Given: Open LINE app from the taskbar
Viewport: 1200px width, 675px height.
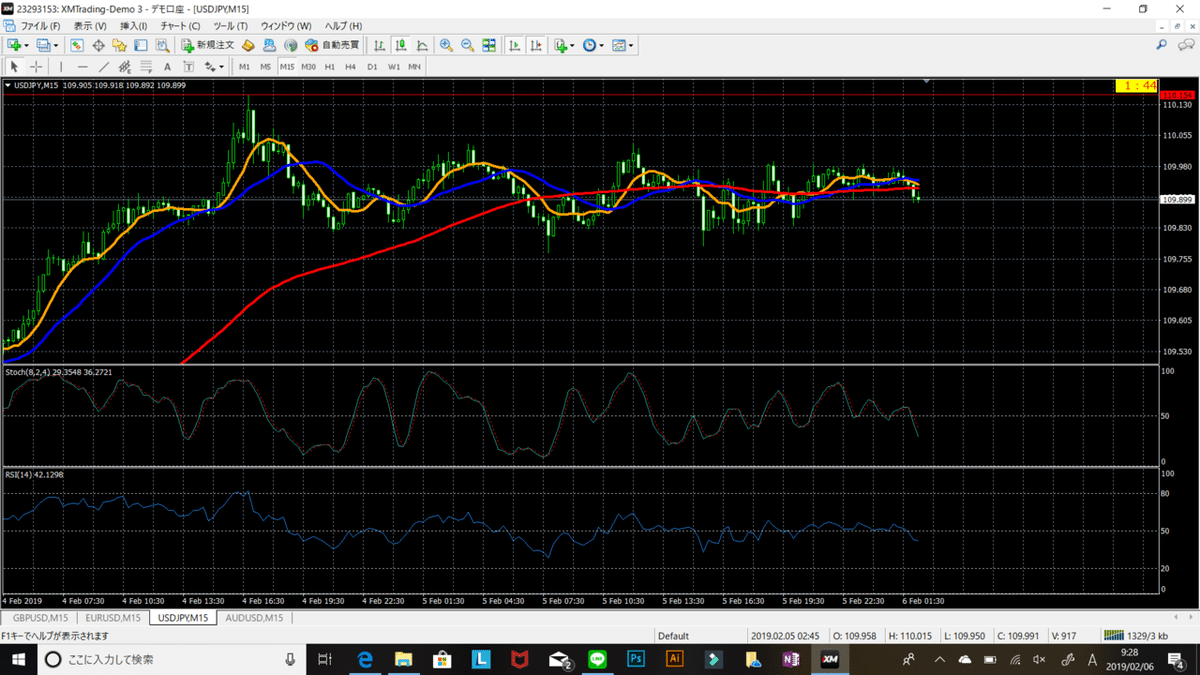Looking at the screenshot, I should [597, 659].
